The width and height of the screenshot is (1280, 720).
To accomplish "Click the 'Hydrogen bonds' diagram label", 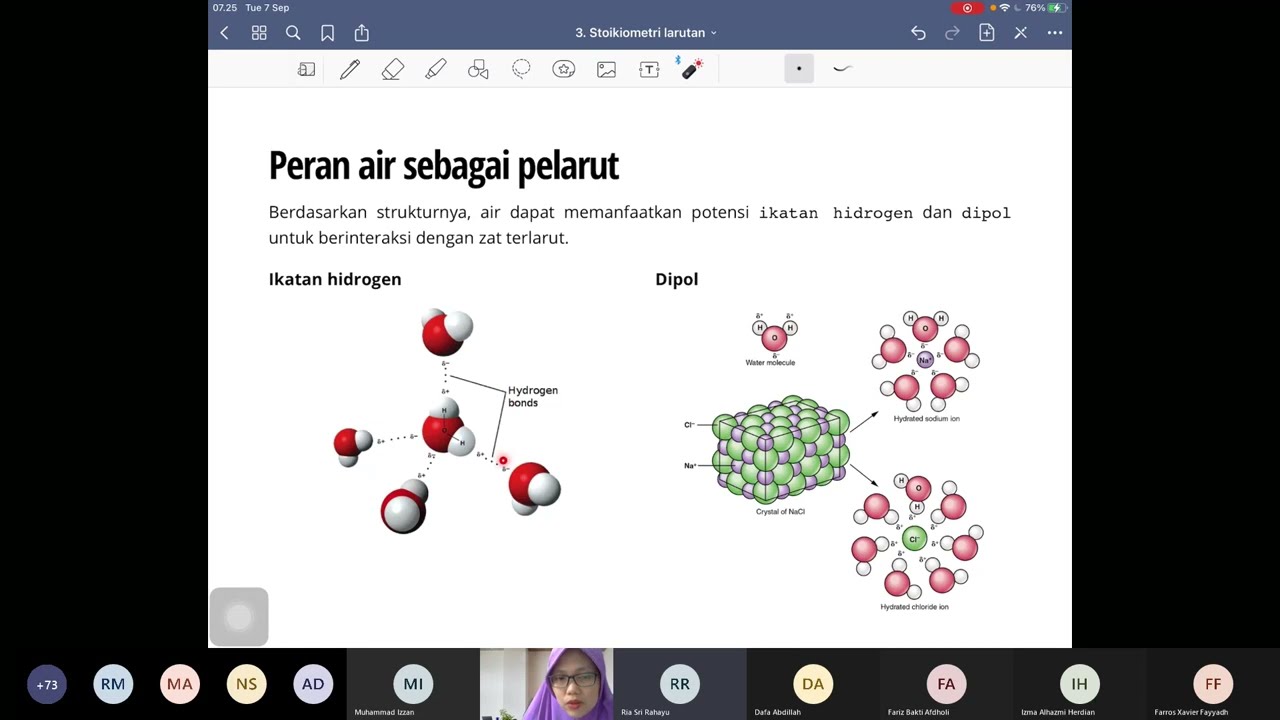I will (533, 396).
